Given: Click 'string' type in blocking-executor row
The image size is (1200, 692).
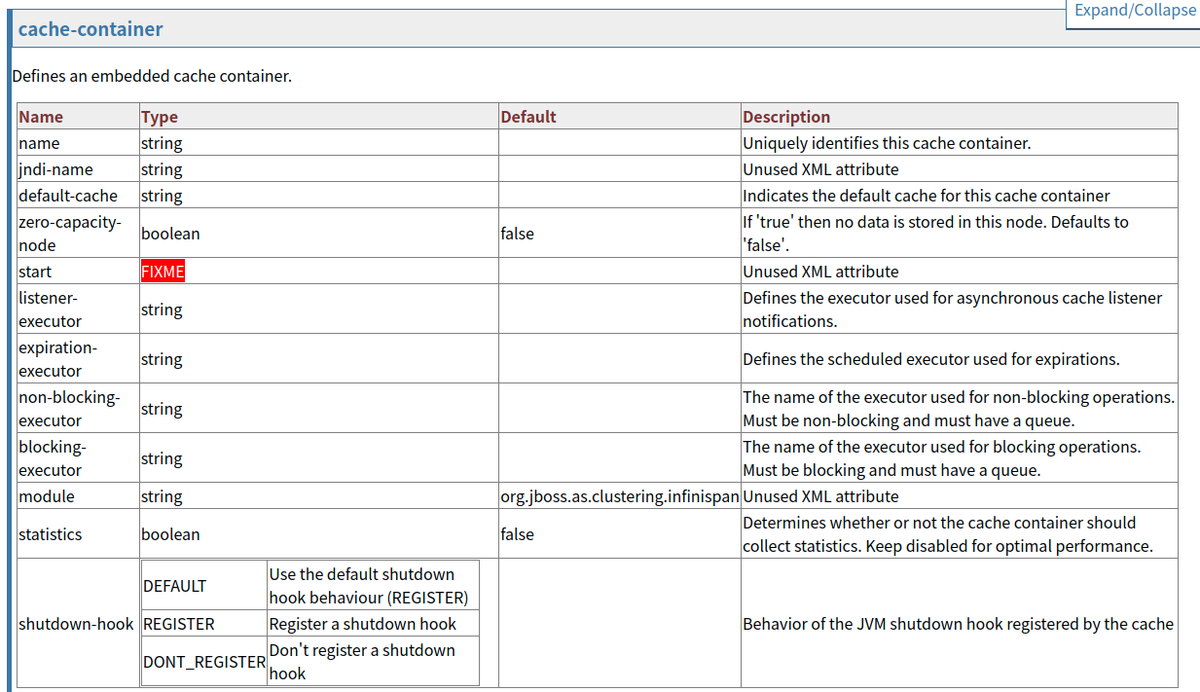Looking at the screenshot, I should 161,458.
